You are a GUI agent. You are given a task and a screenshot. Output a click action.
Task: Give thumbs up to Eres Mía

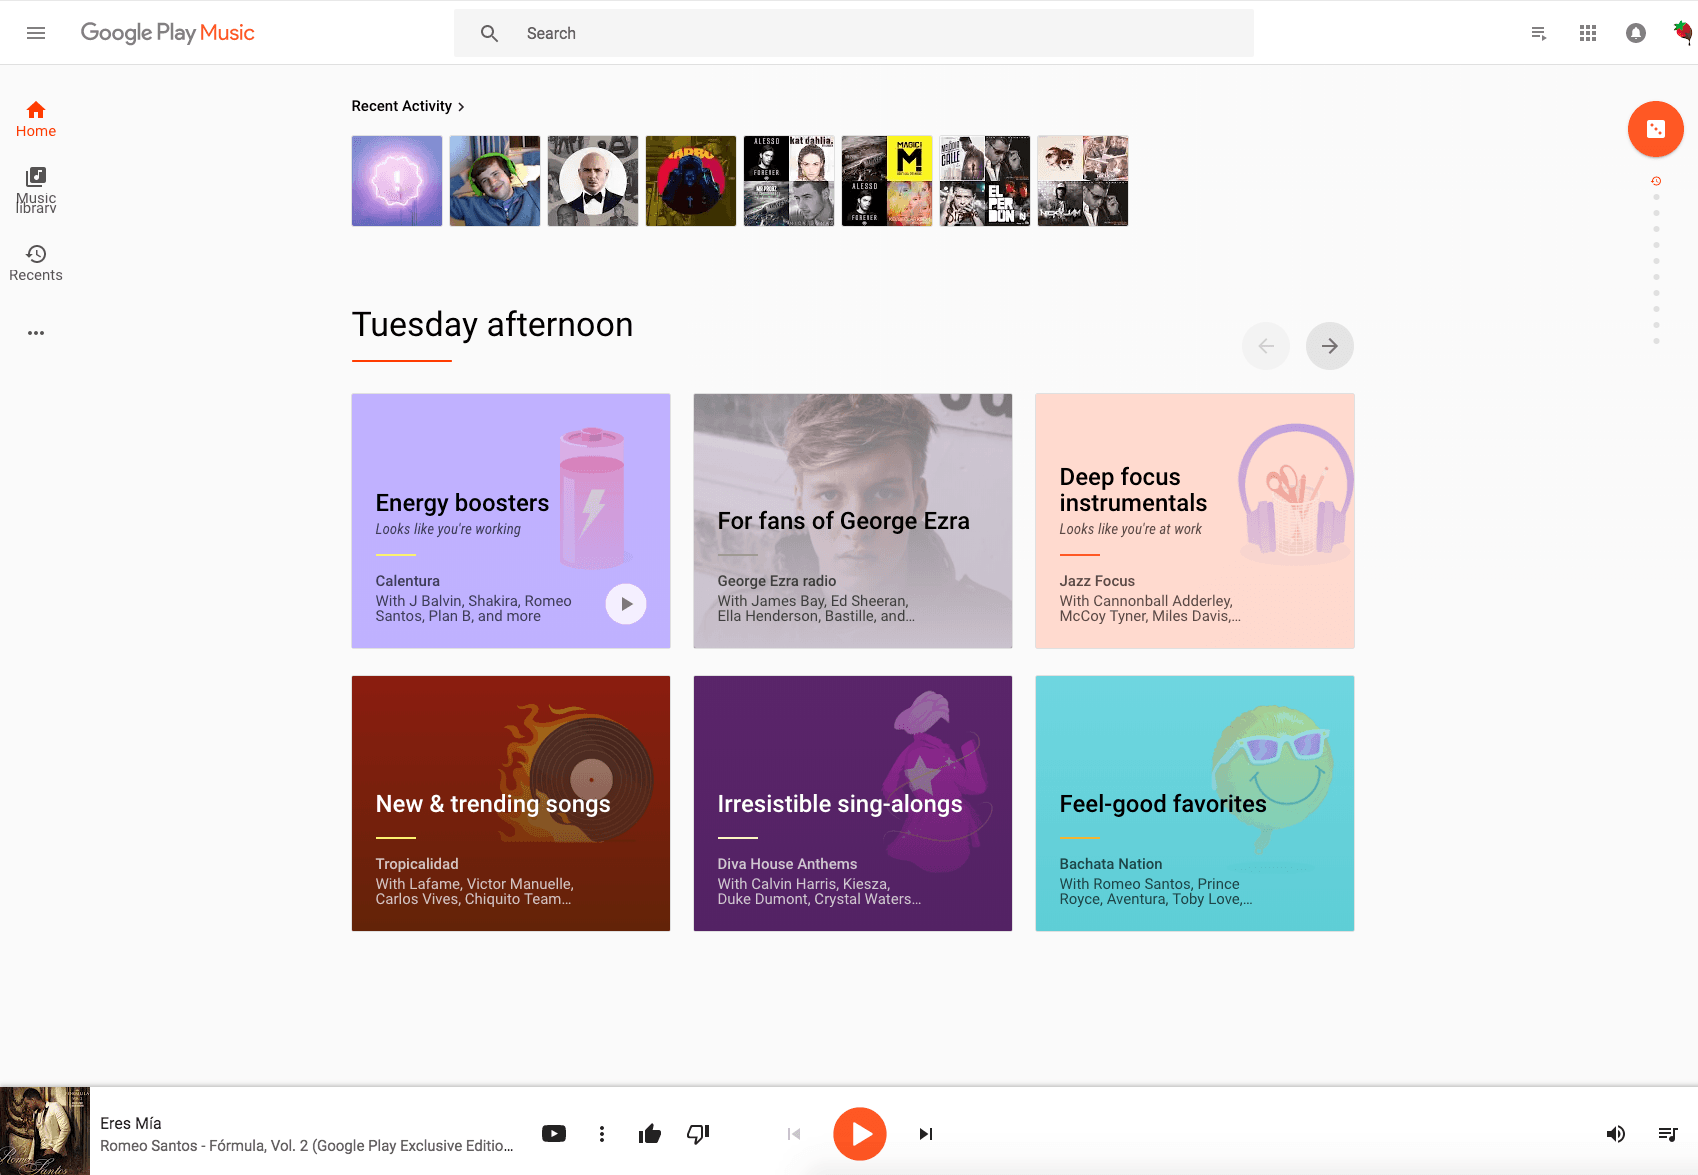650,1133
